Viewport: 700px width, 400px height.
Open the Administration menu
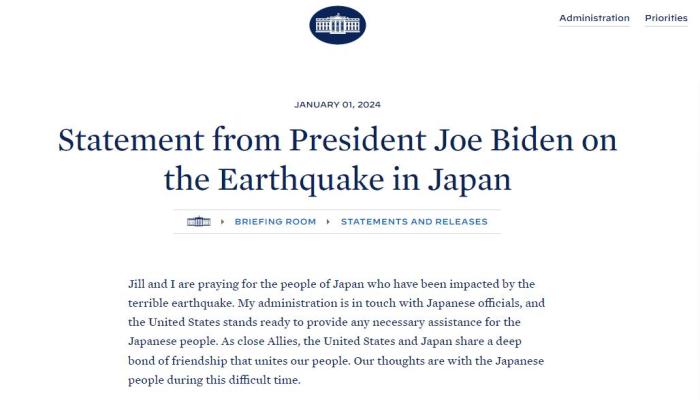click(x=594, y=18)
